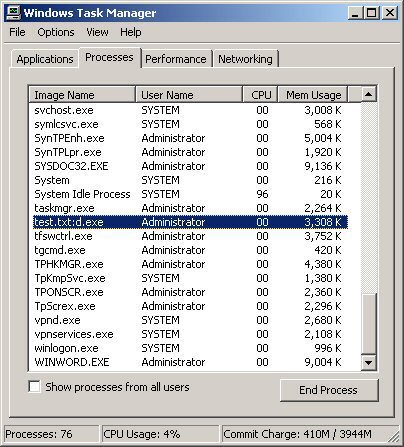Open the Options menu

[x=56, y=32]
